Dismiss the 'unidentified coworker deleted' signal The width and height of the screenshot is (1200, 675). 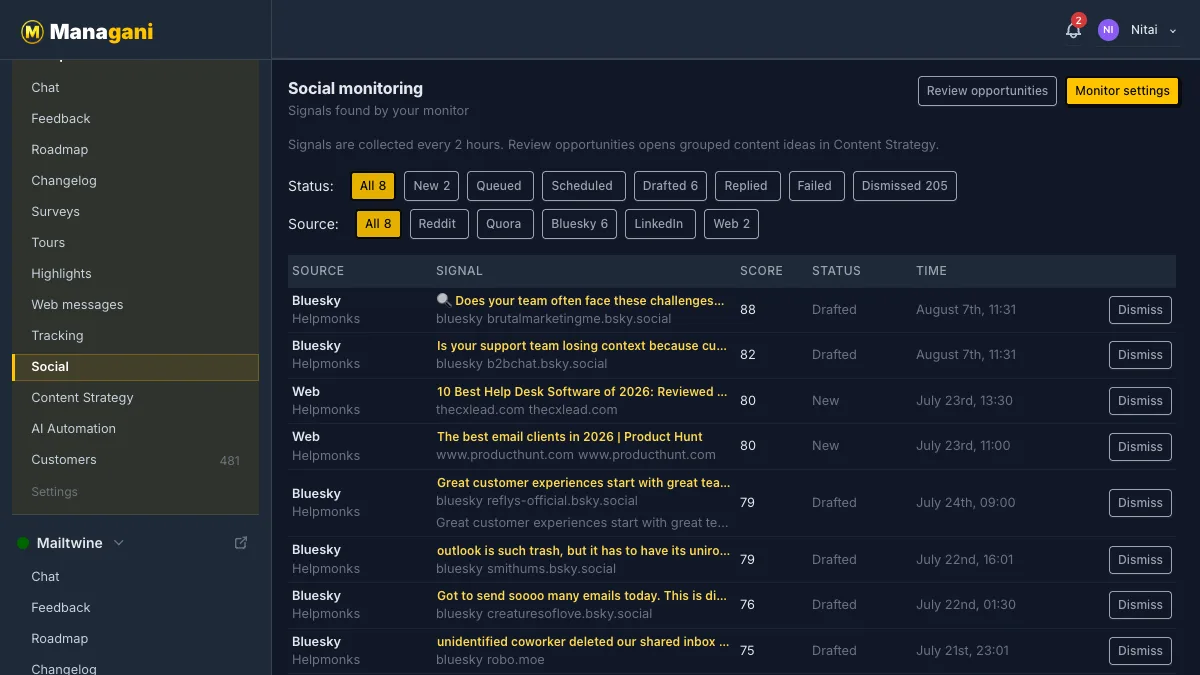point(1140,651)
